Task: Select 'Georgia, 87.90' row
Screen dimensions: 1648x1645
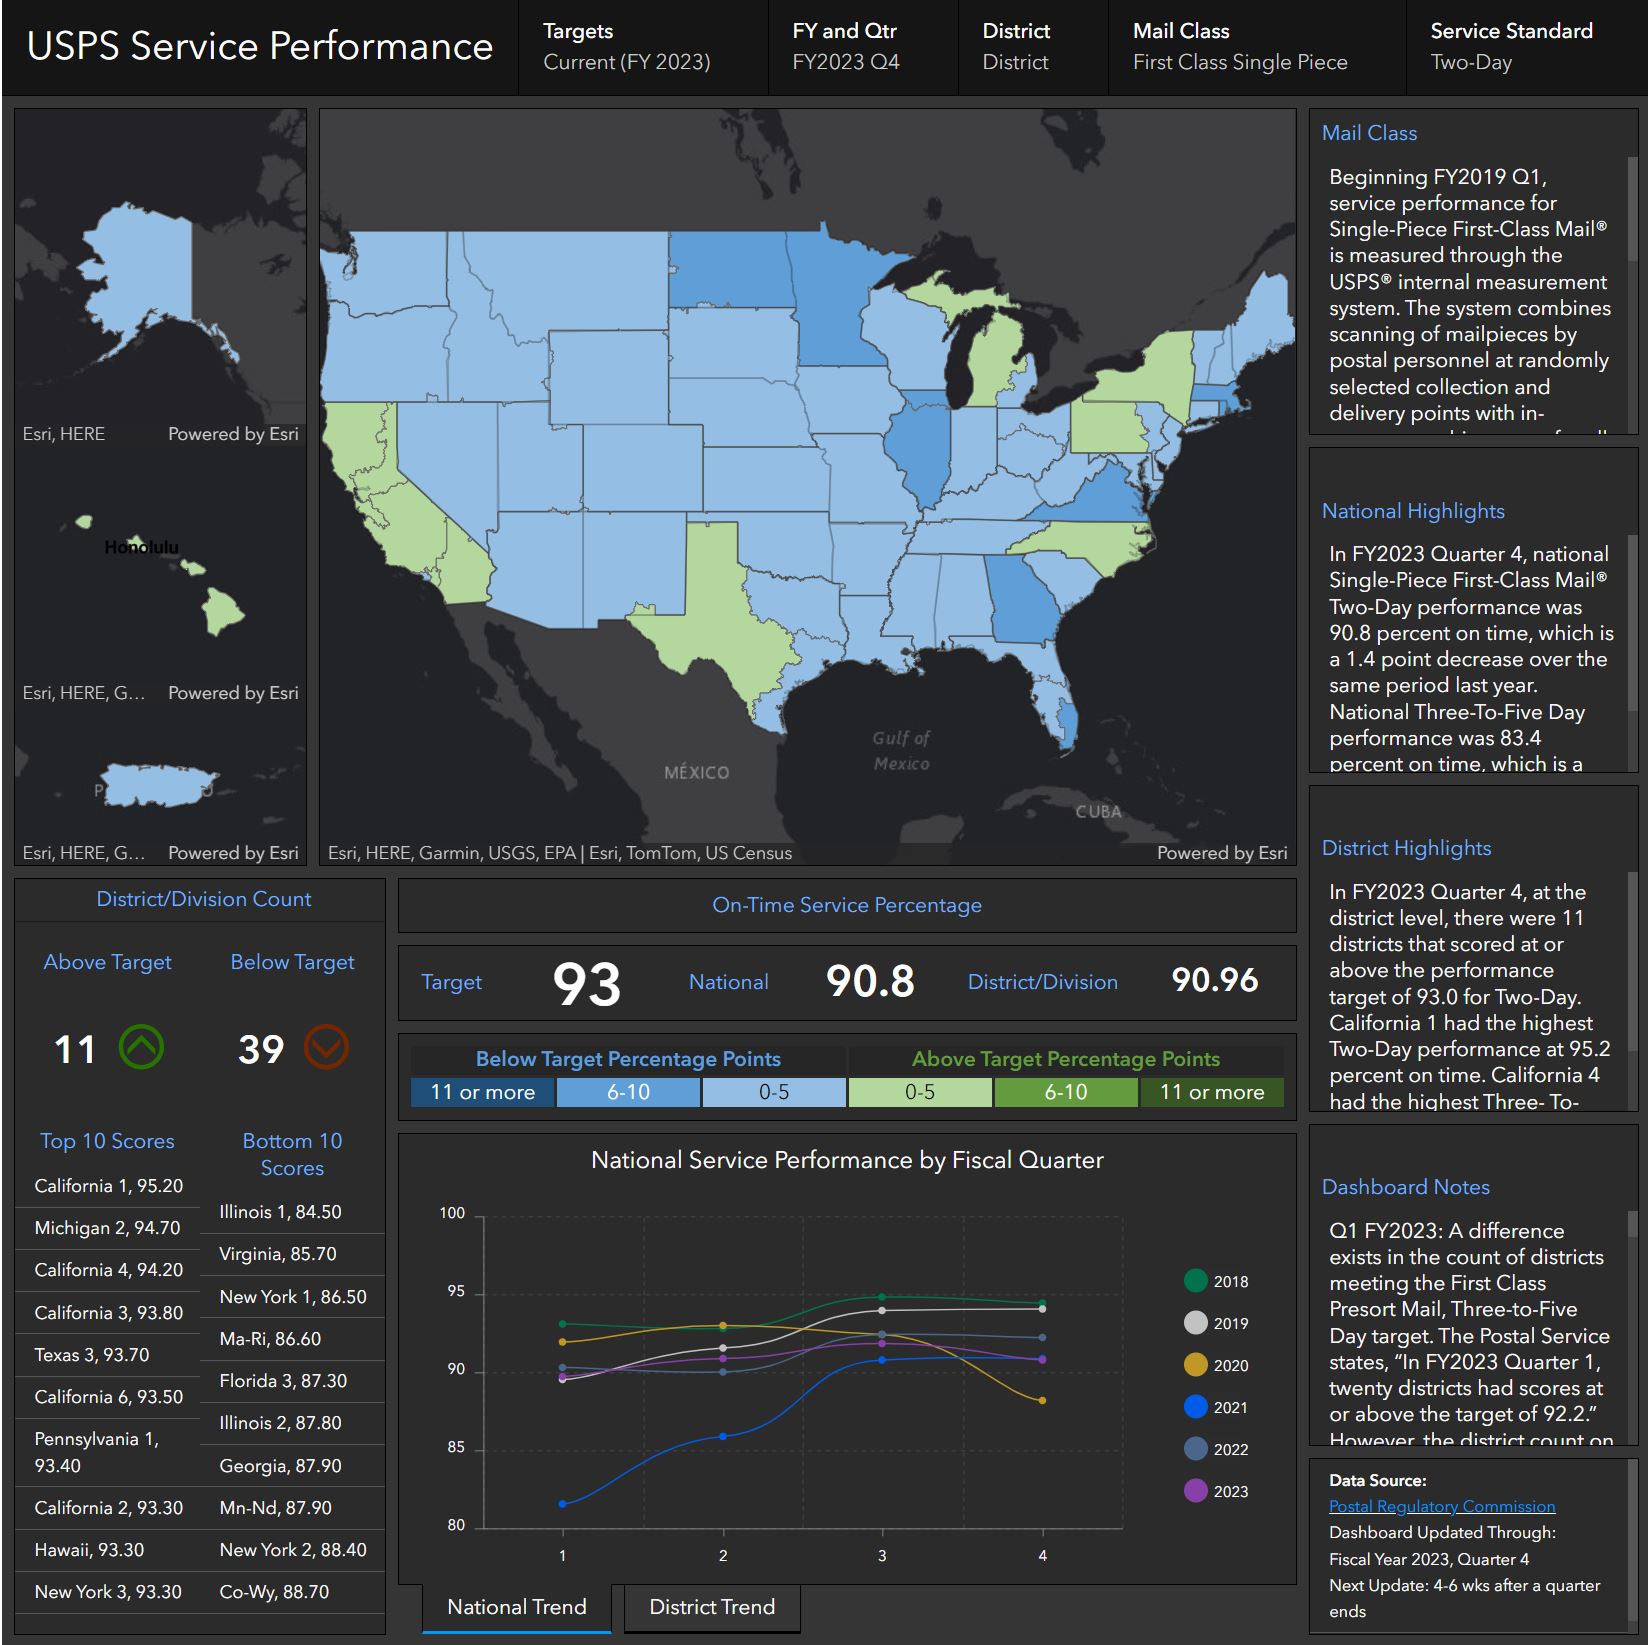Action: pos(292,1466)
